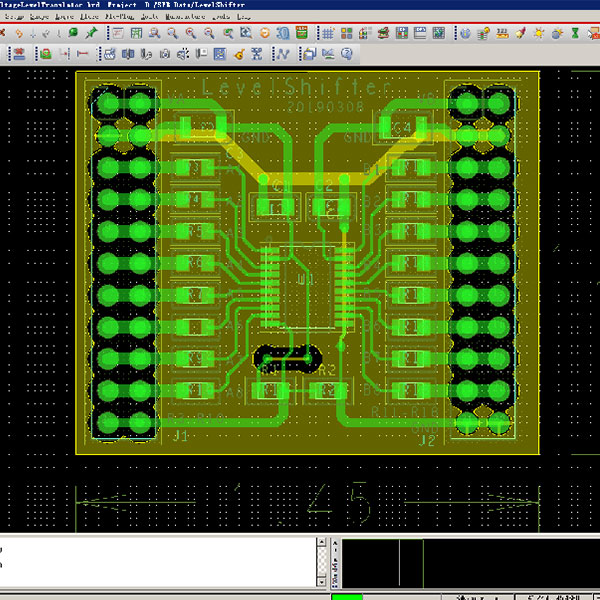The height and width of the screenshot is (600, 600).
Task: Select the R11-R18 silkscreen text
Action: click(405, 412)
